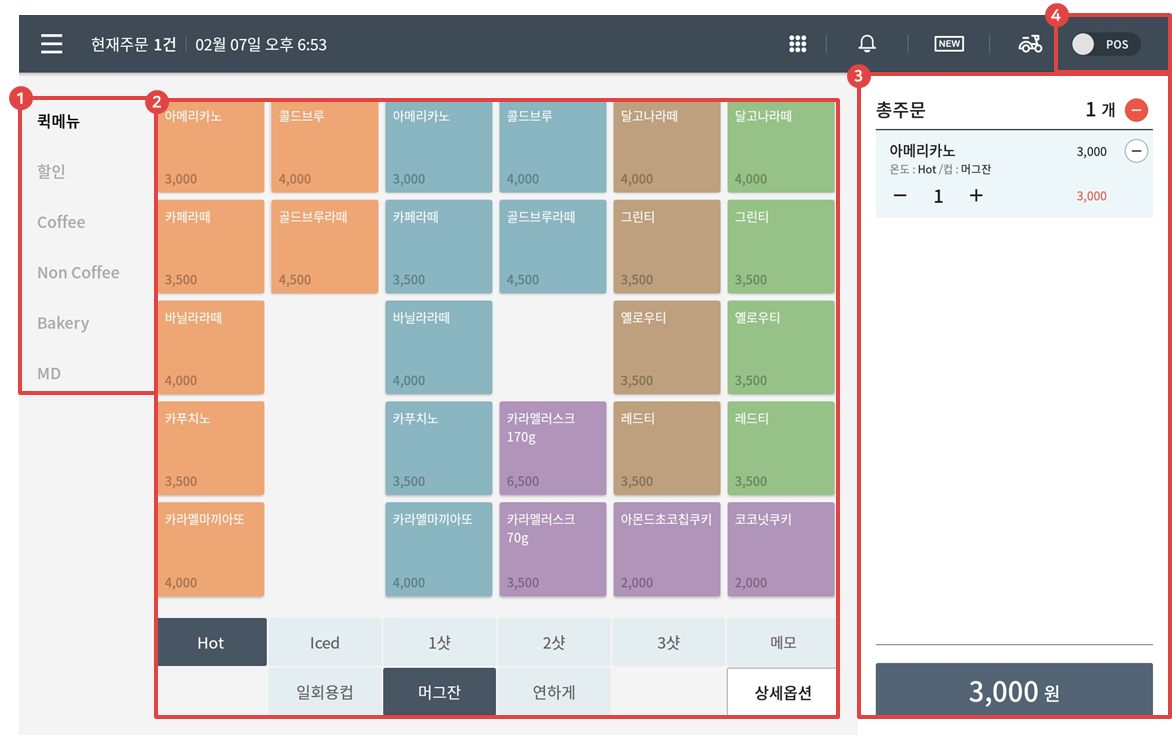This screenshot has height=735, width=1172.
Task: Add green 옐로우티 tile
Action: 781,347
